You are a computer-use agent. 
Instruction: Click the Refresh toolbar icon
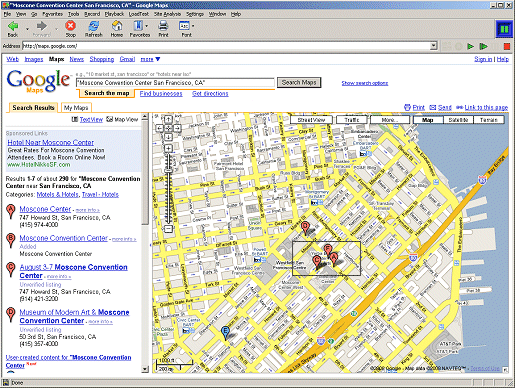(94, 26)
